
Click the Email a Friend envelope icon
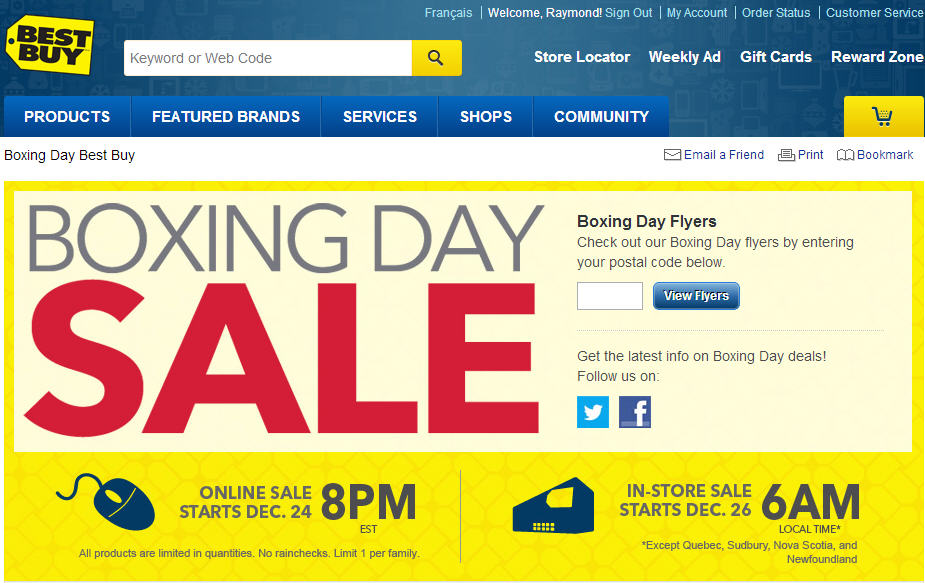pos(672,155)
